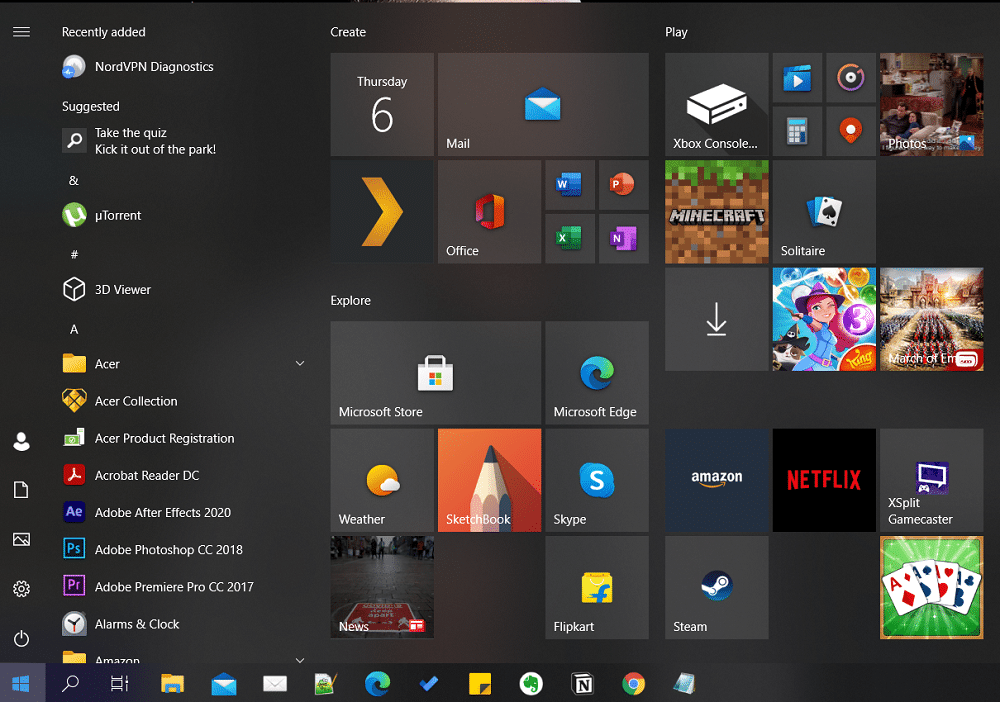The image size is (1000, 702).
Task: Open the Calculator tile
Action: tap(797, 131)
